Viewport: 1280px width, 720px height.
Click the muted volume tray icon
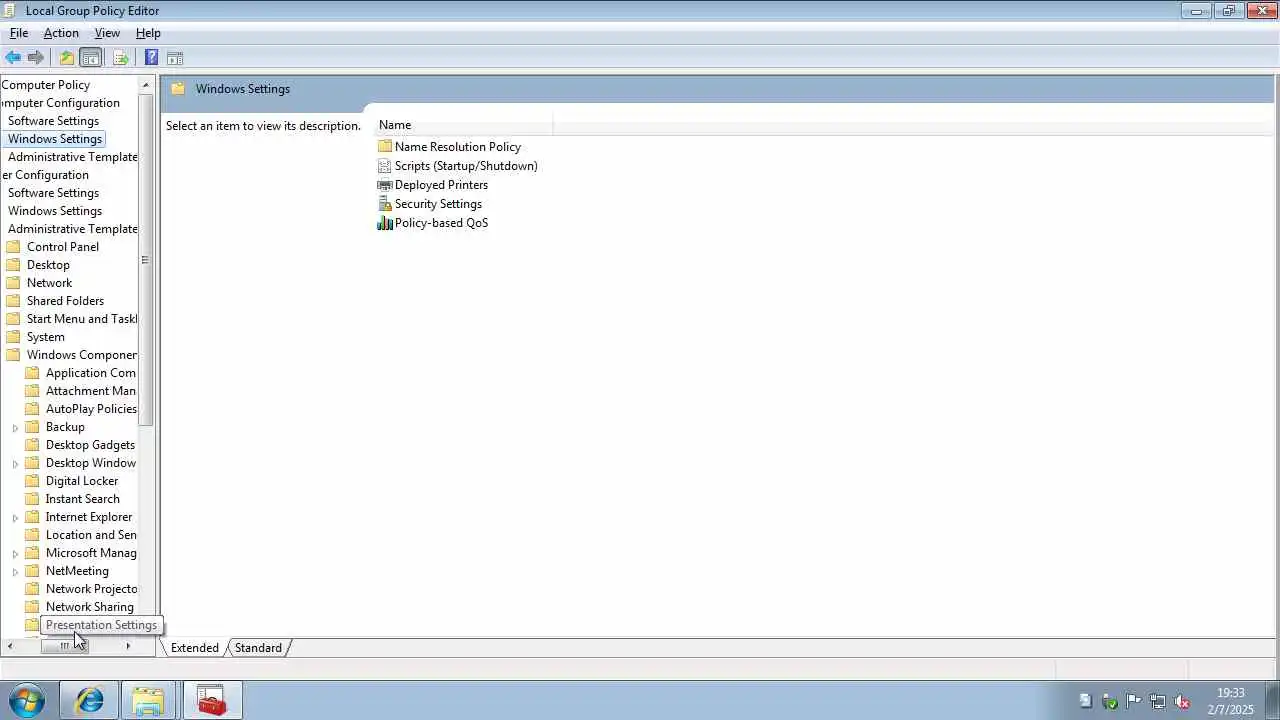1181,701
